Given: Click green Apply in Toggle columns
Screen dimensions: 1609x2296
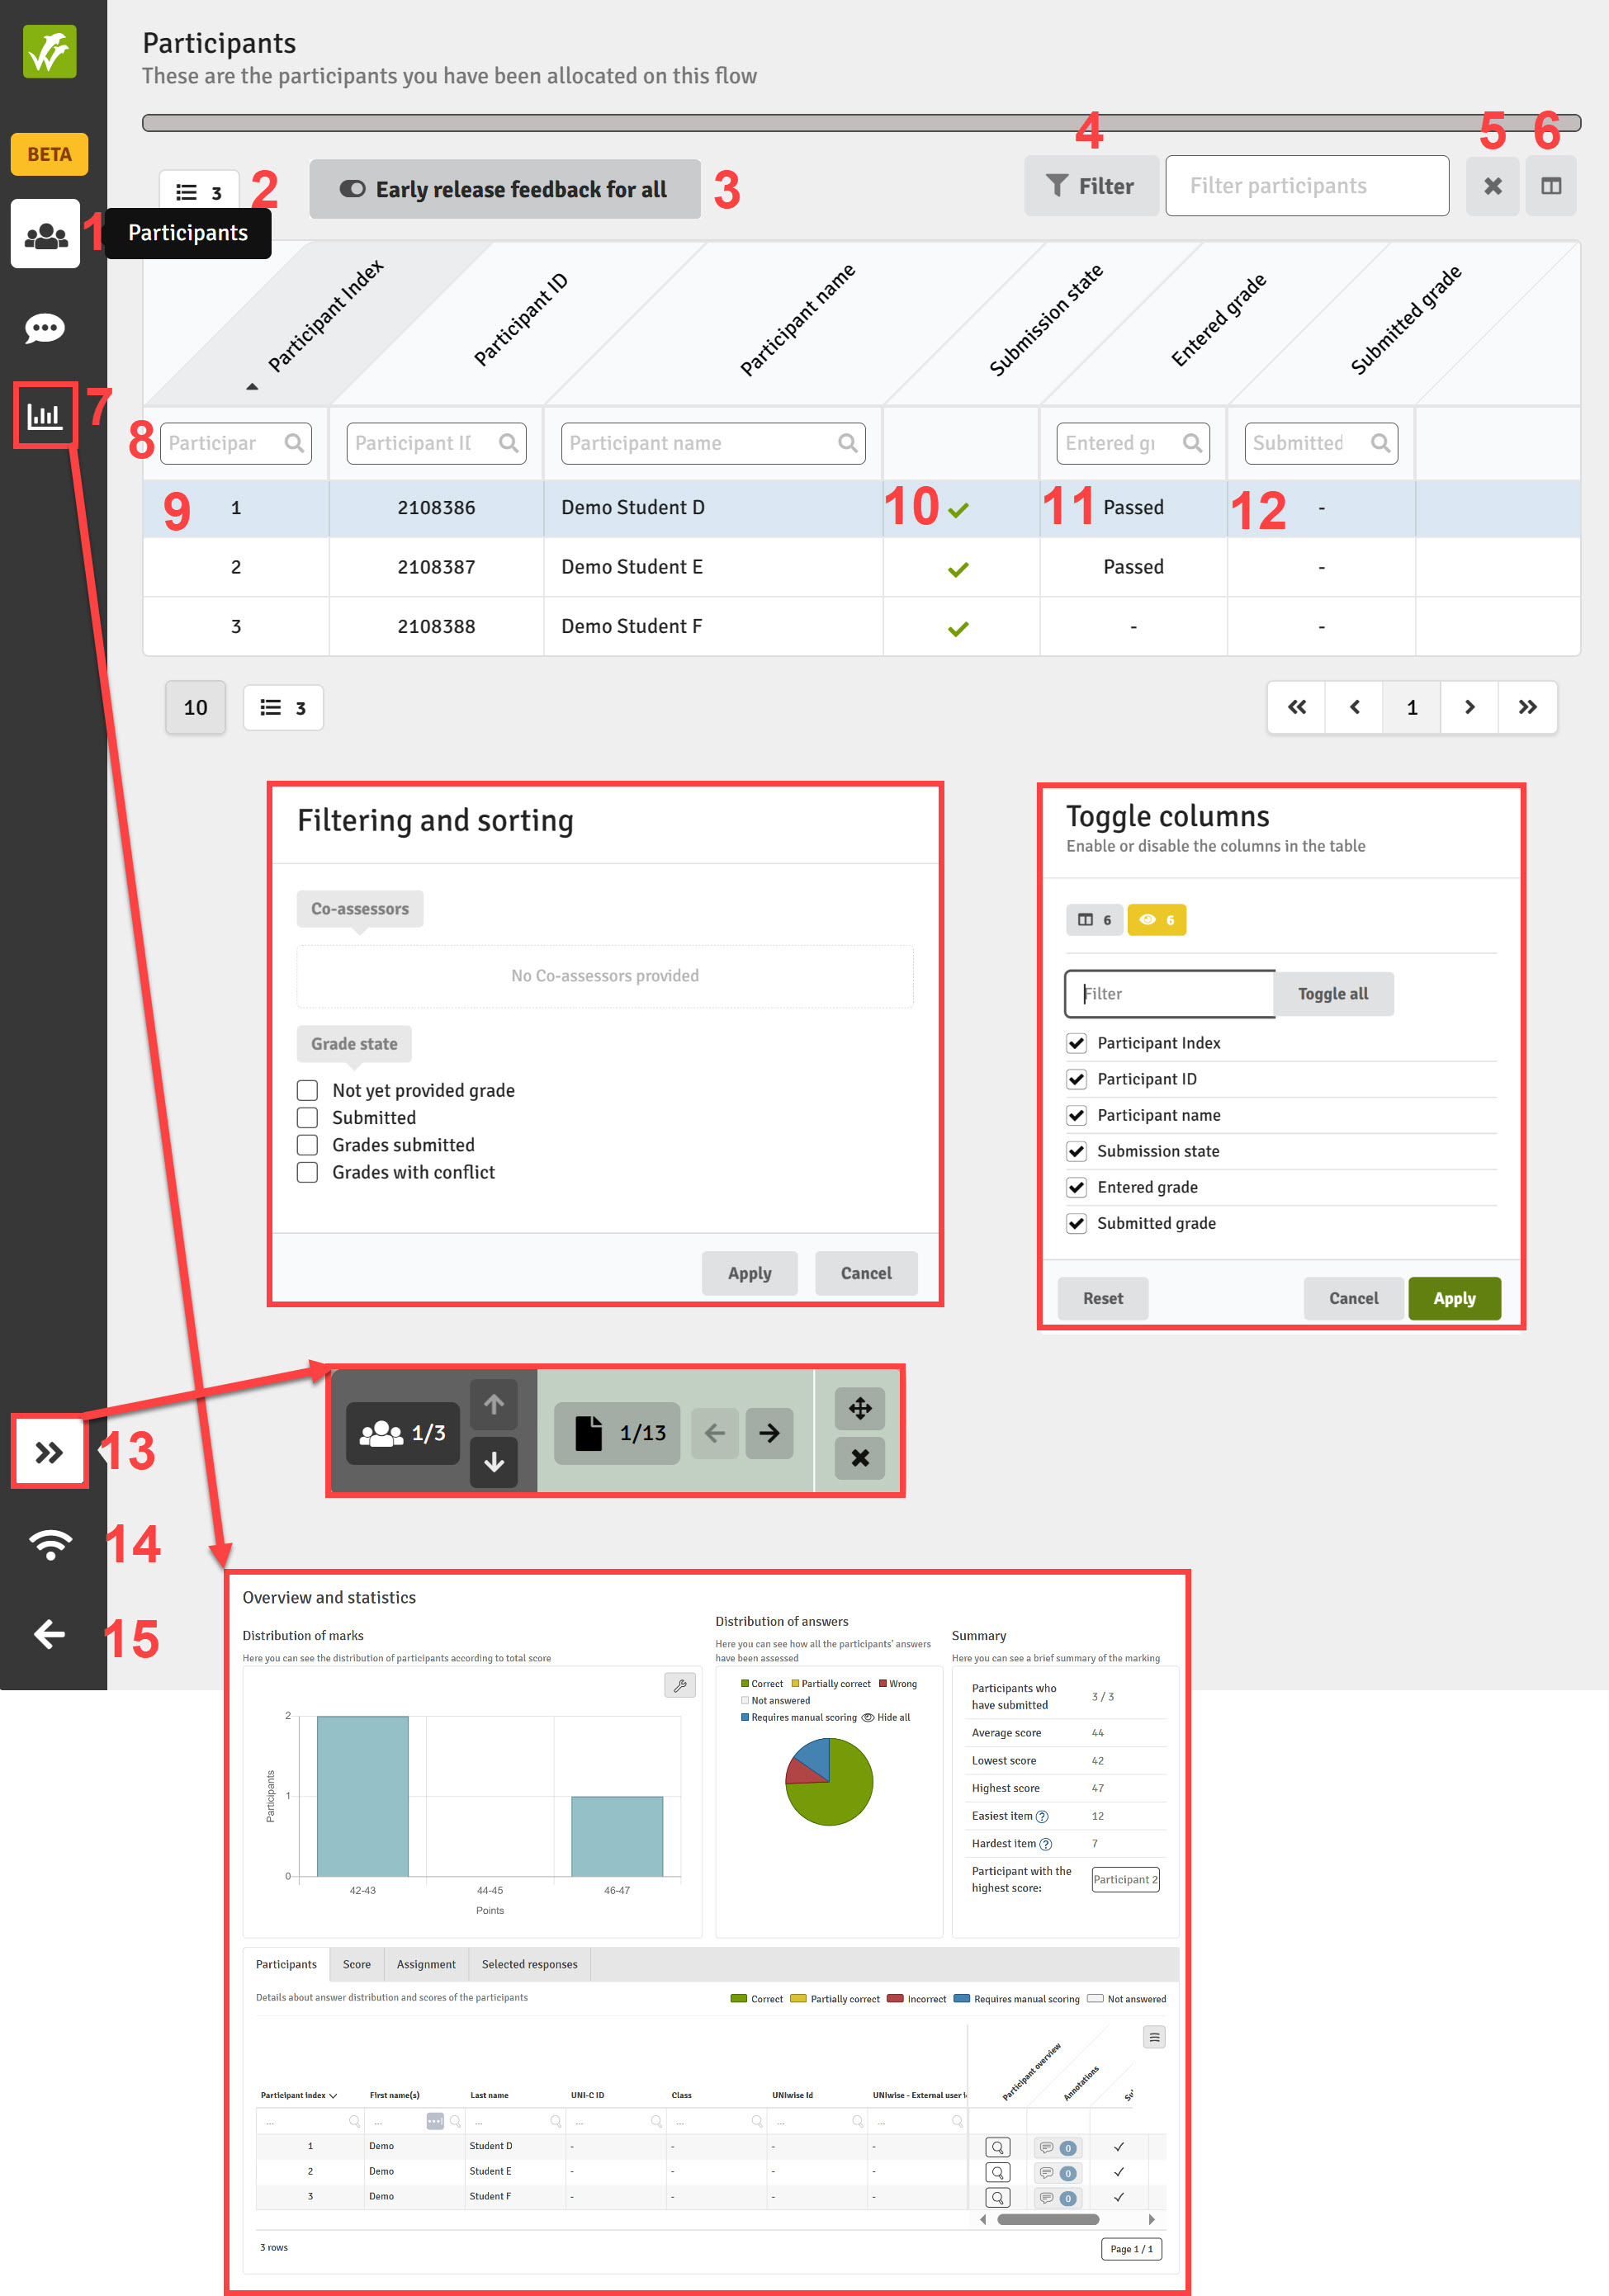Looking at the screenshot, I should point(1455,1298).
